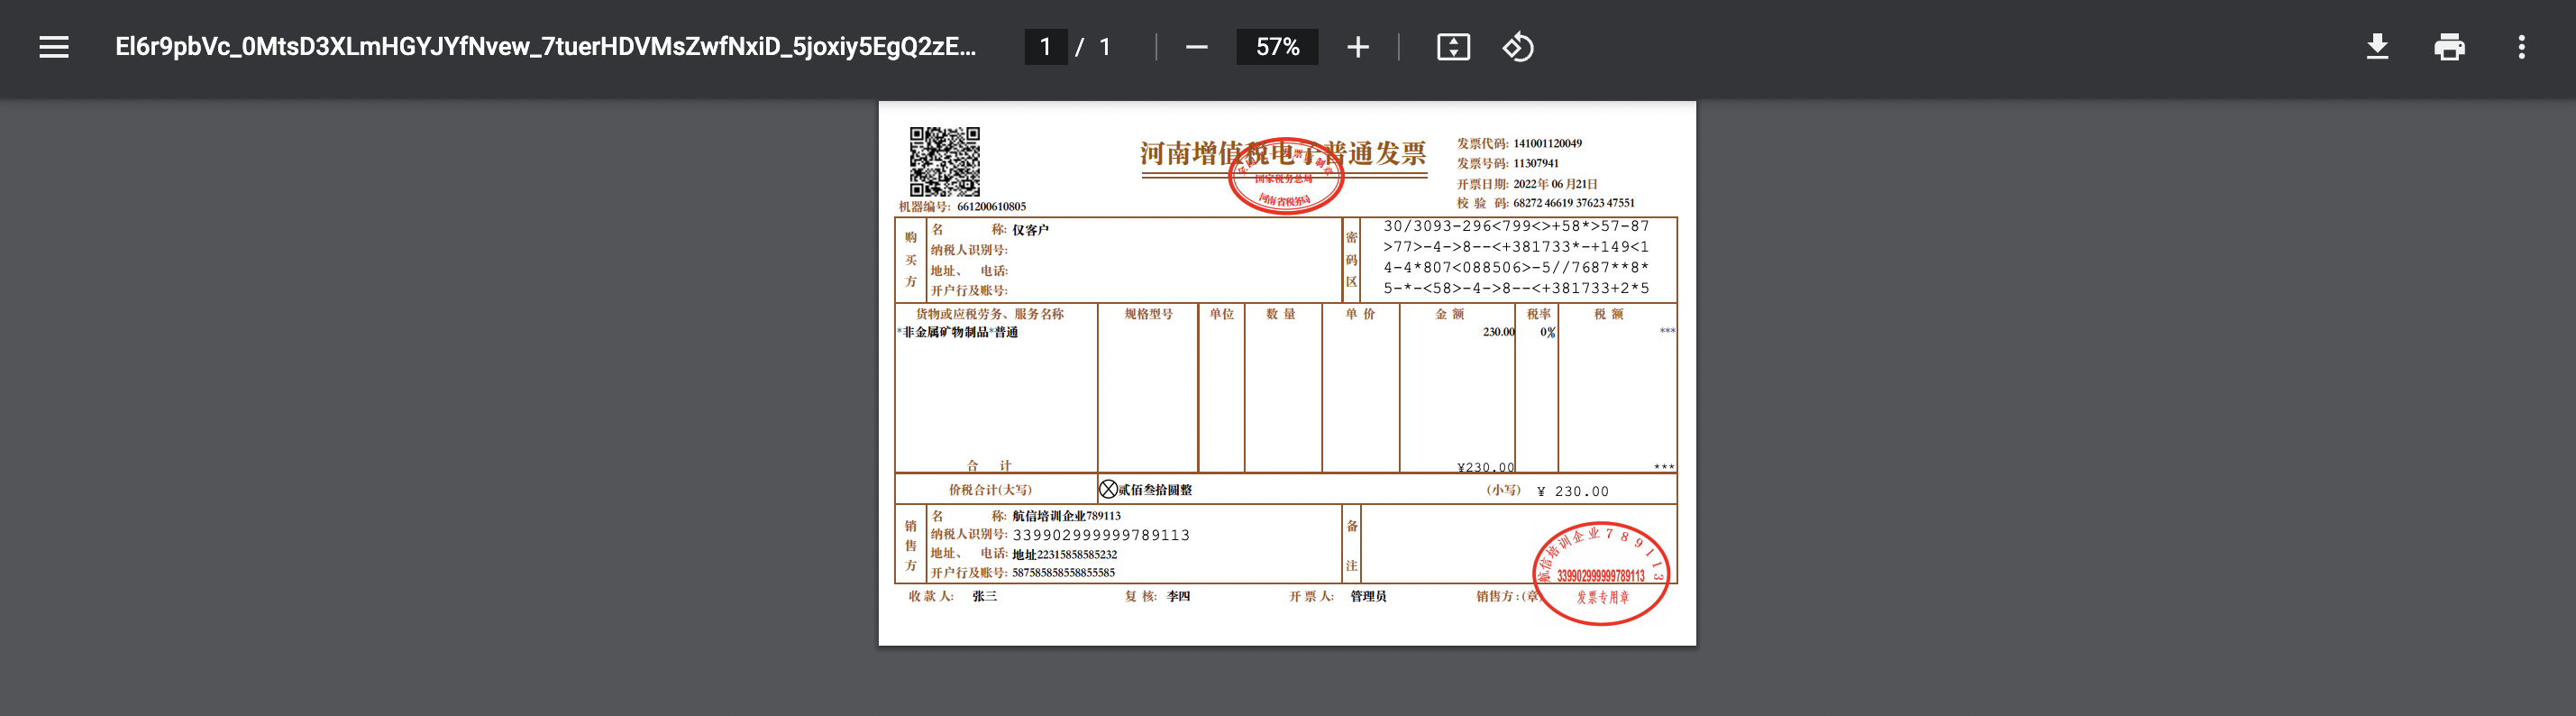Click the QR code on the invoice
Image resolution: width=2576 pixels, height=716 pixels.
[944, 161]
